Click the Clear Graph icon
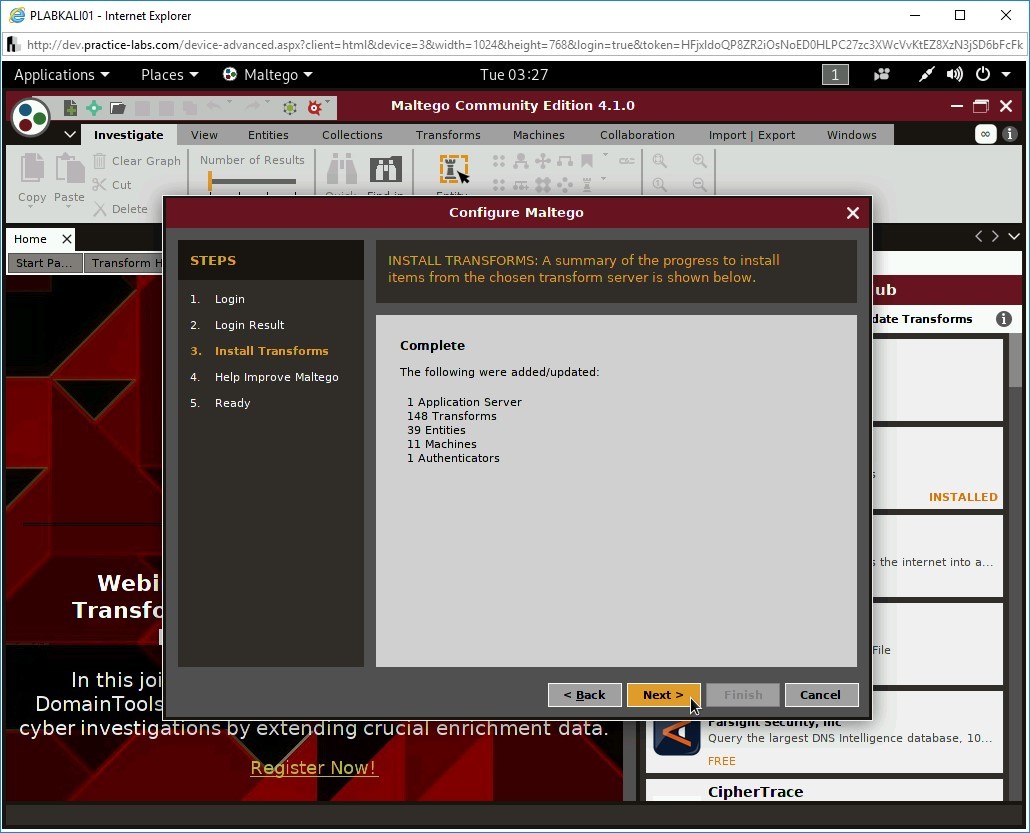The width and height of the screenshot is (1030, 833). point(101,161)
